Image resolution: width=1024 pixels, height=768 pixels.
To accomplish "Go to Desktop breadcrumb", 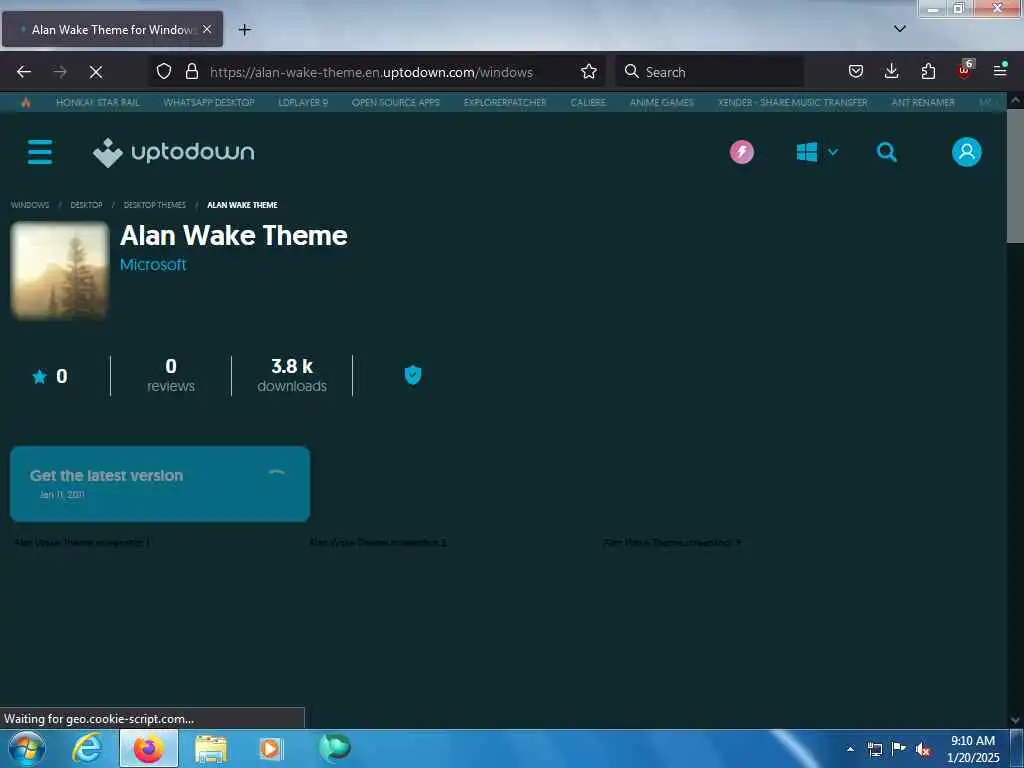I will [86, 205].
